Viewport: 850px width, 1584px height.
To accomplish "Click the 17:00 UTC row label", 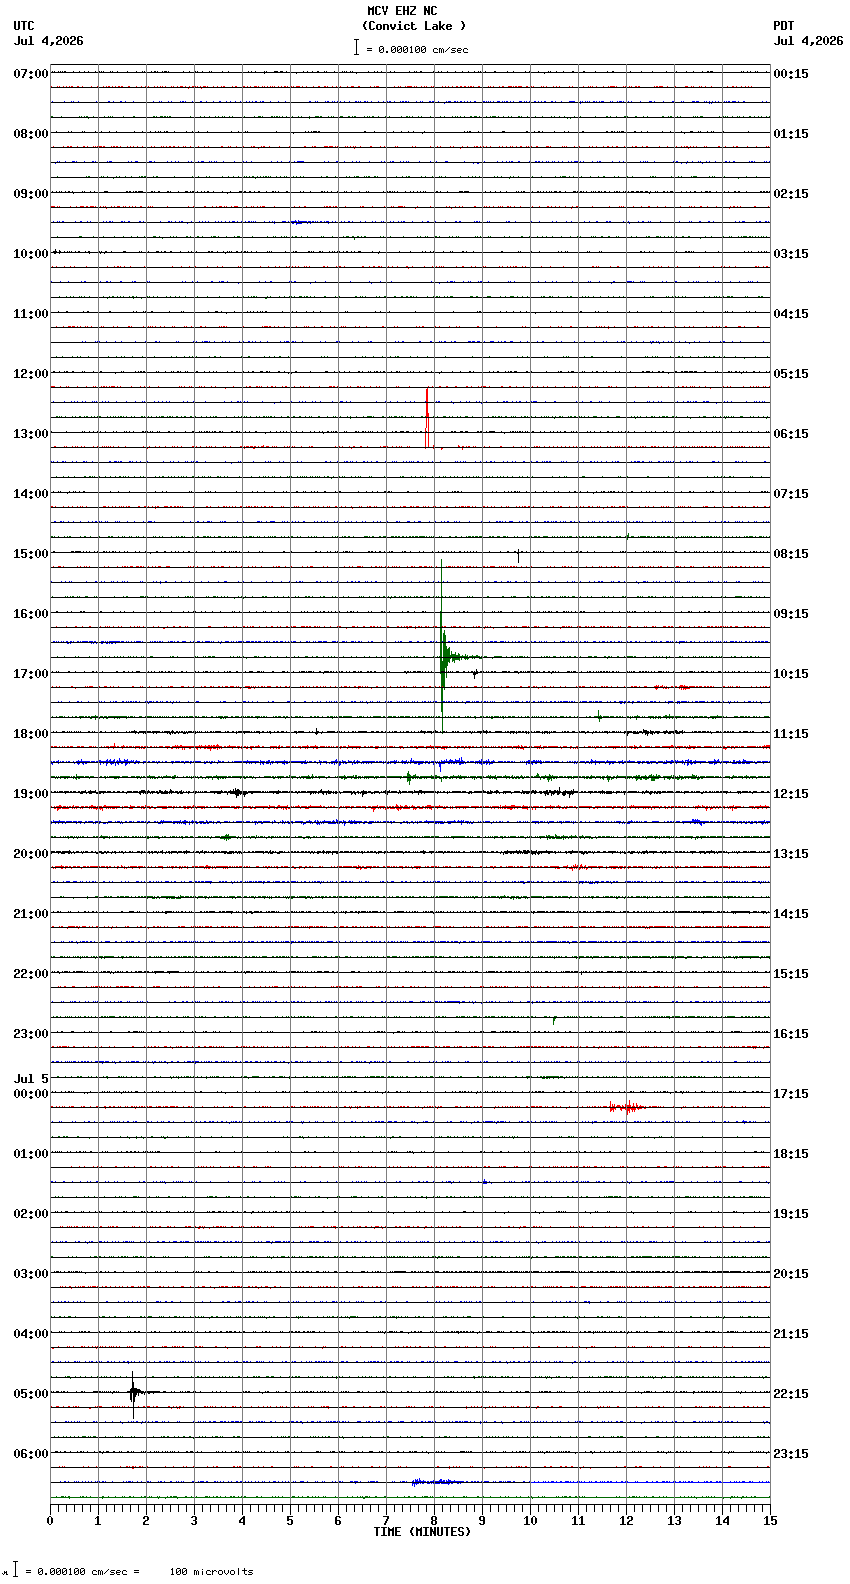I will pos(31,674).
